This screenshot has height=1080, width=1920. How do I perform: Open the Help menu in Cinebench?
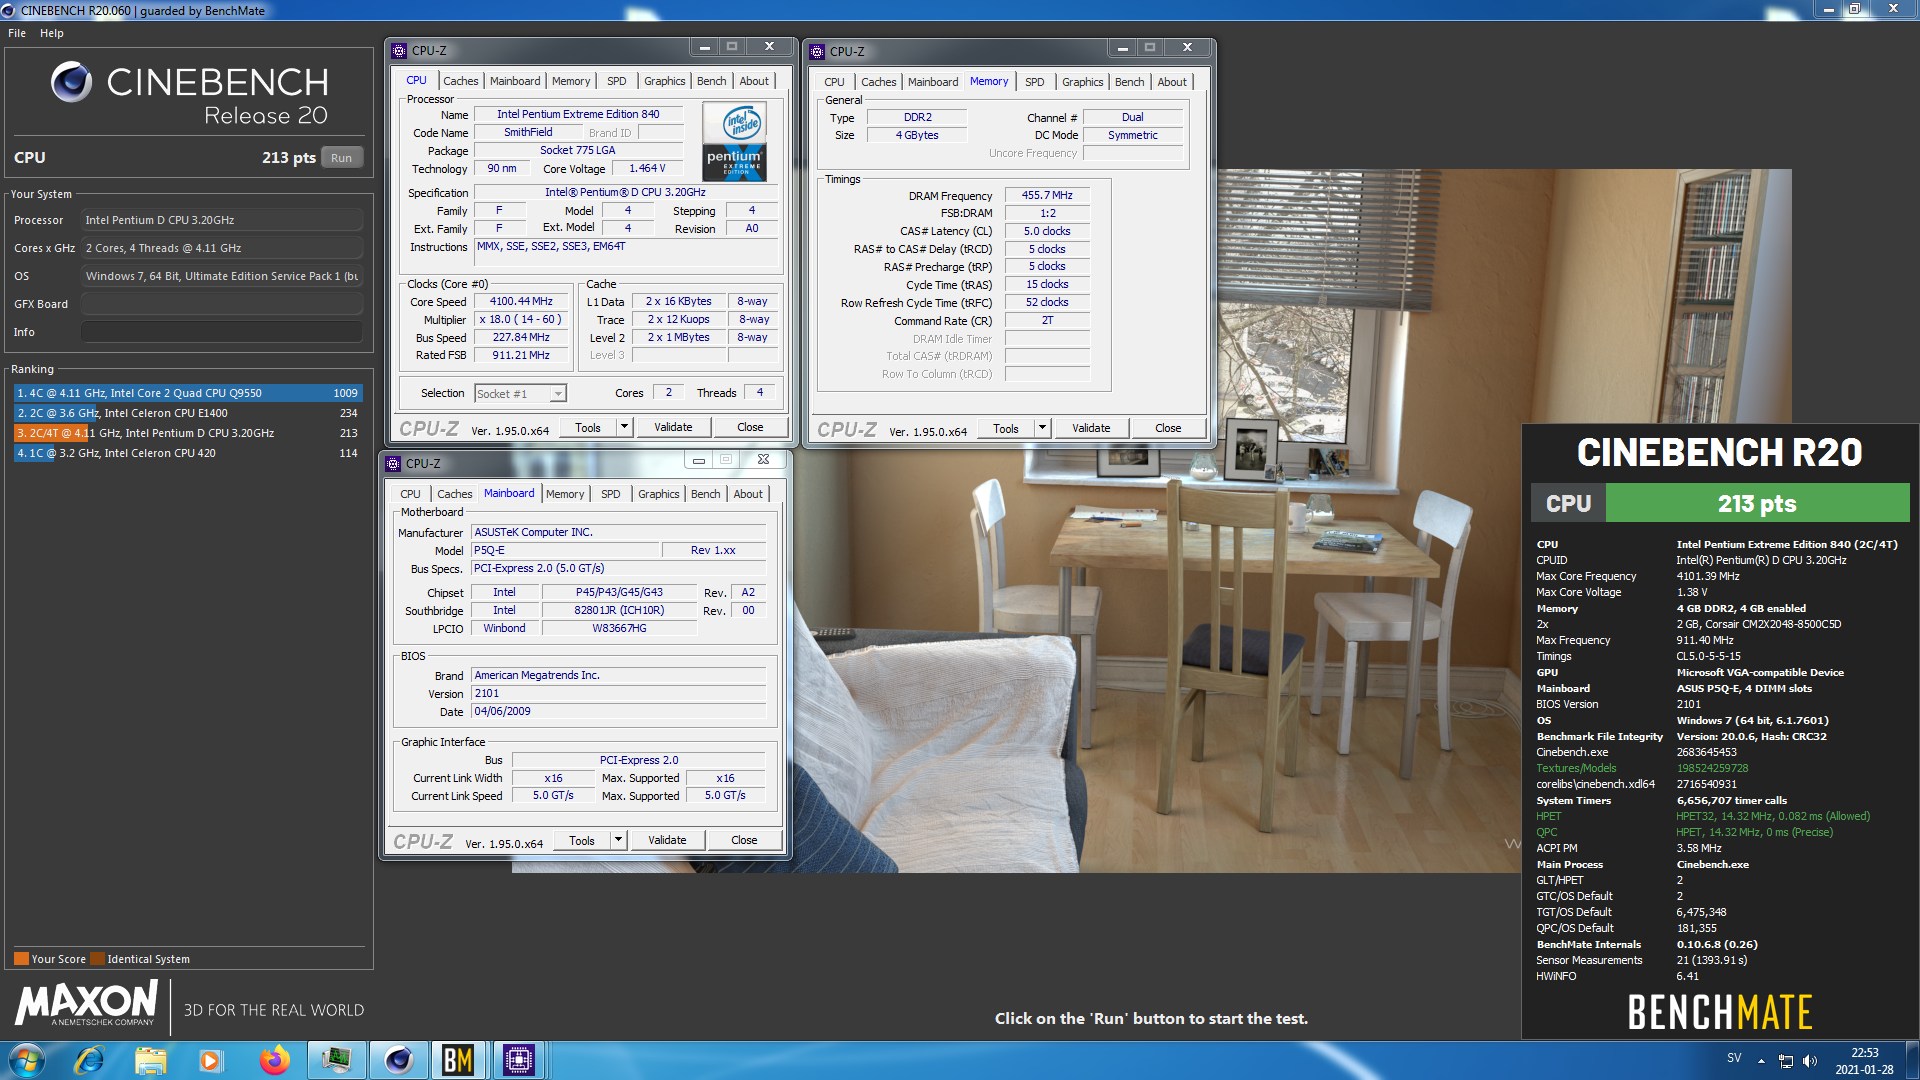(52, 33)
